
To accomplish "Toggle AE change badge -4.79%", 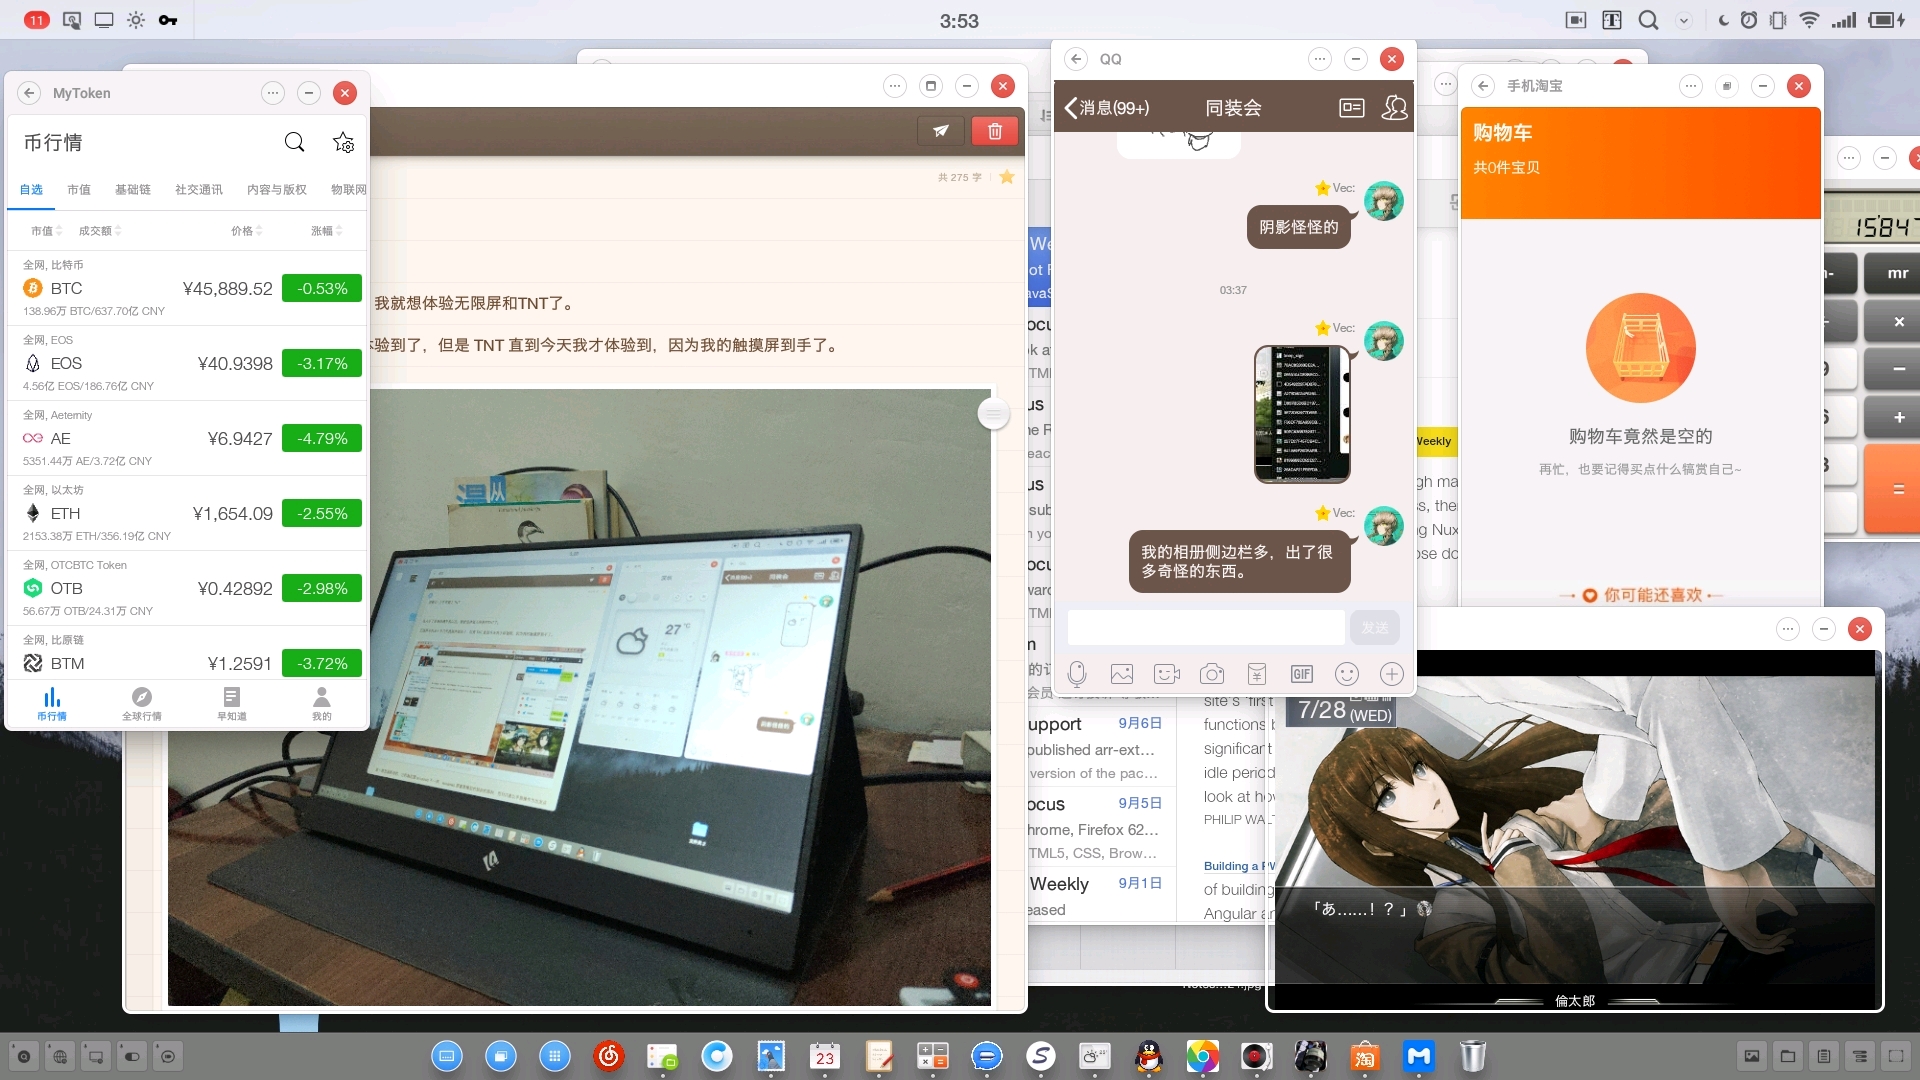I will pyautogui.click(x=322, y=438).
